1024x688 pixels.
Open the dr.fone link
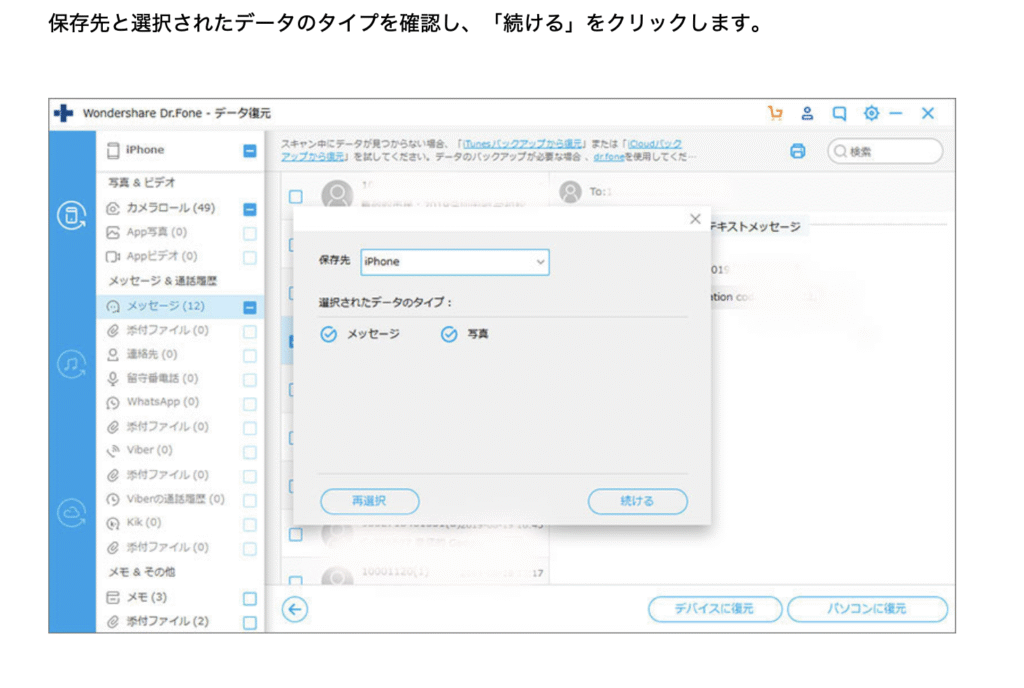pos(609,157)
